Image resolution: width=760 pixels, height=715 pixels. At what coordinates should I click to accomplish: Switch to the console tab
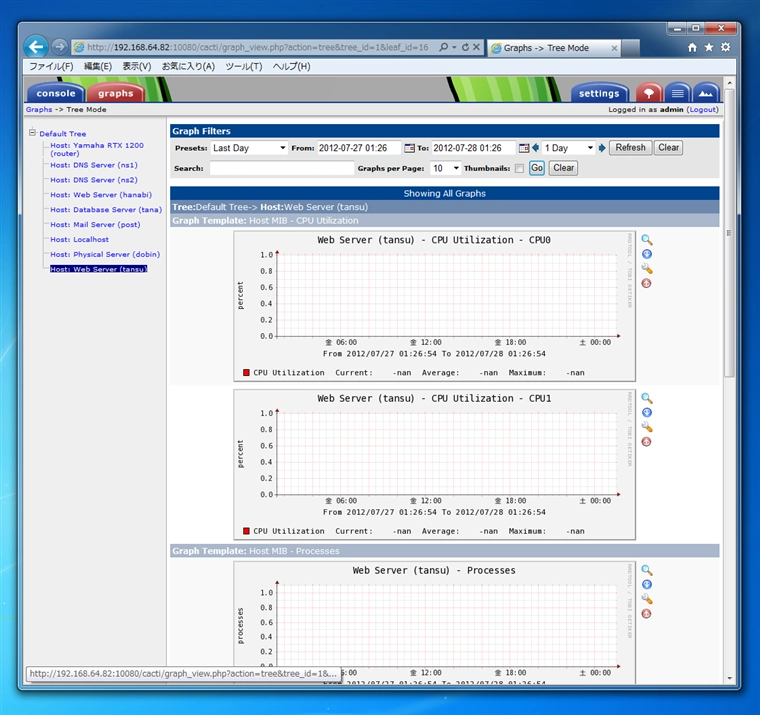[56, 93]
